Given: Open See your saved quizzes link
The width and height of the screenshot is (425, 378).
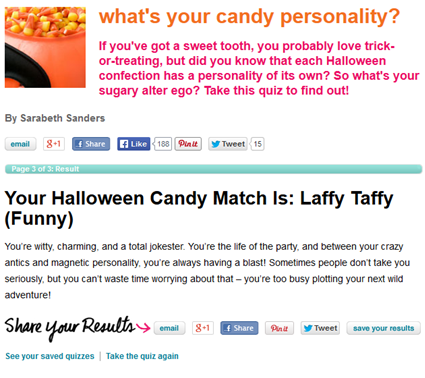Looking at the screenshot, I should coord(50,356).
